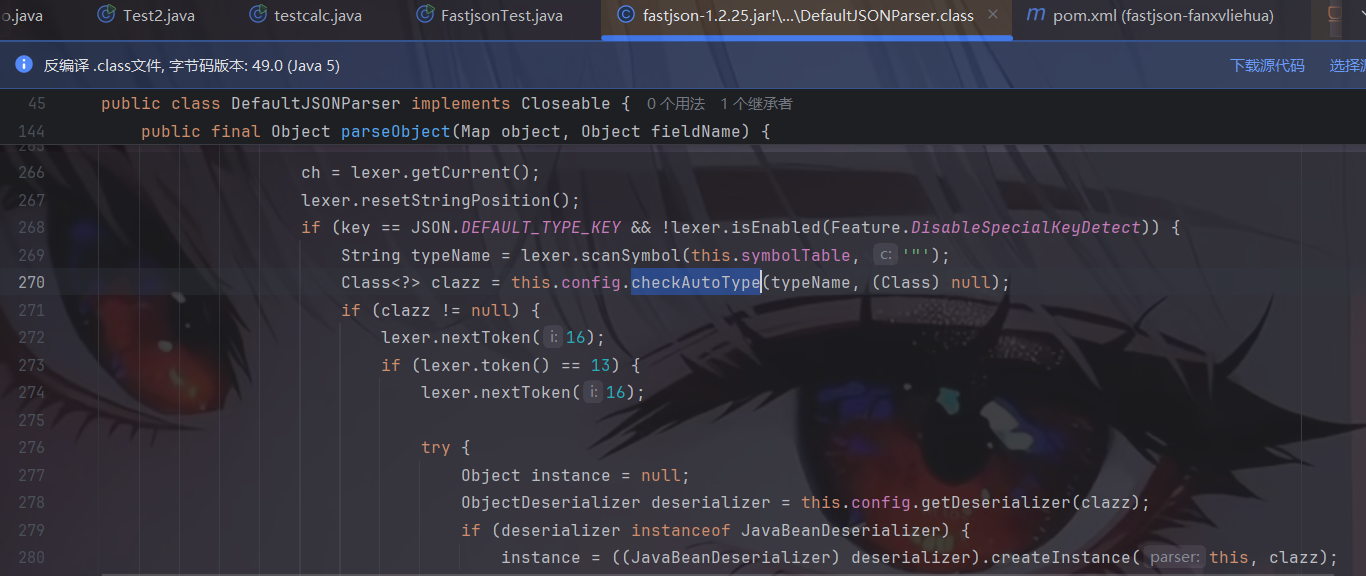This screenshot has height=576, width=1366.
Task: Switch to the Test2.java tab
Action: 158,16
